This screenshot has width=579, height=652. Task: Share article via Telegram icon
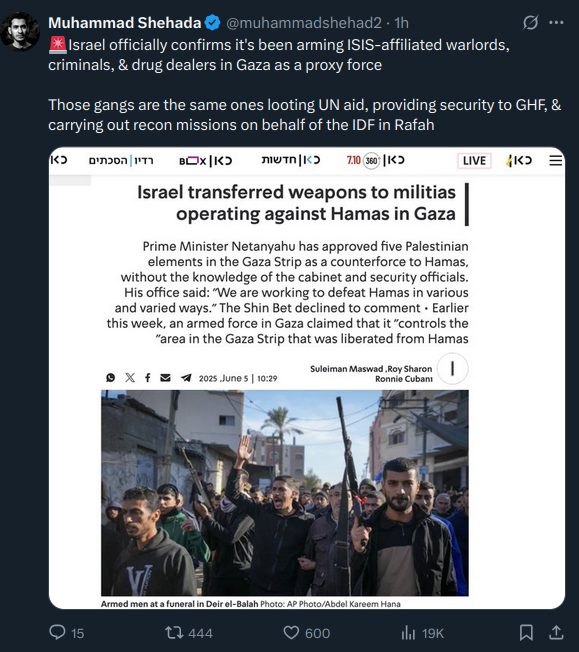coord(186,378)
